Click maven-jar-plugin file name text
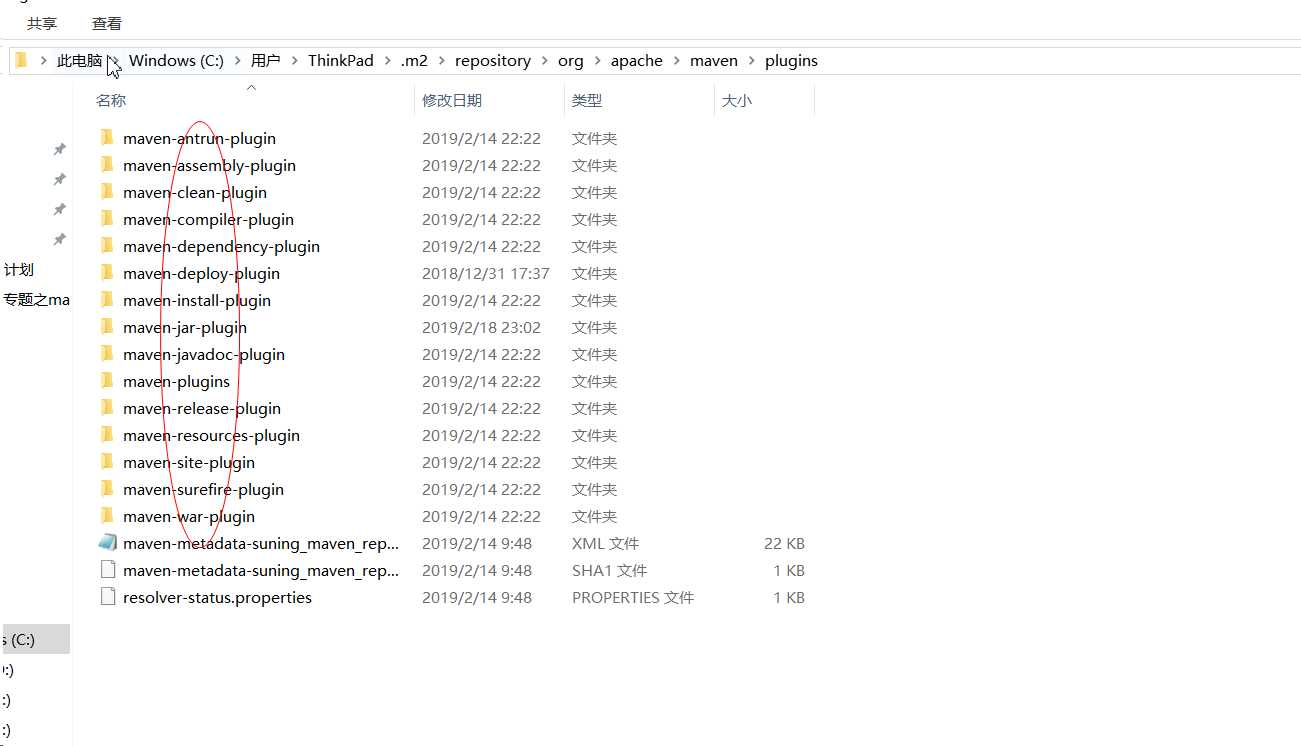This screenshot has height=746, width=1301. pyautogui.click(x=185, y=328)
